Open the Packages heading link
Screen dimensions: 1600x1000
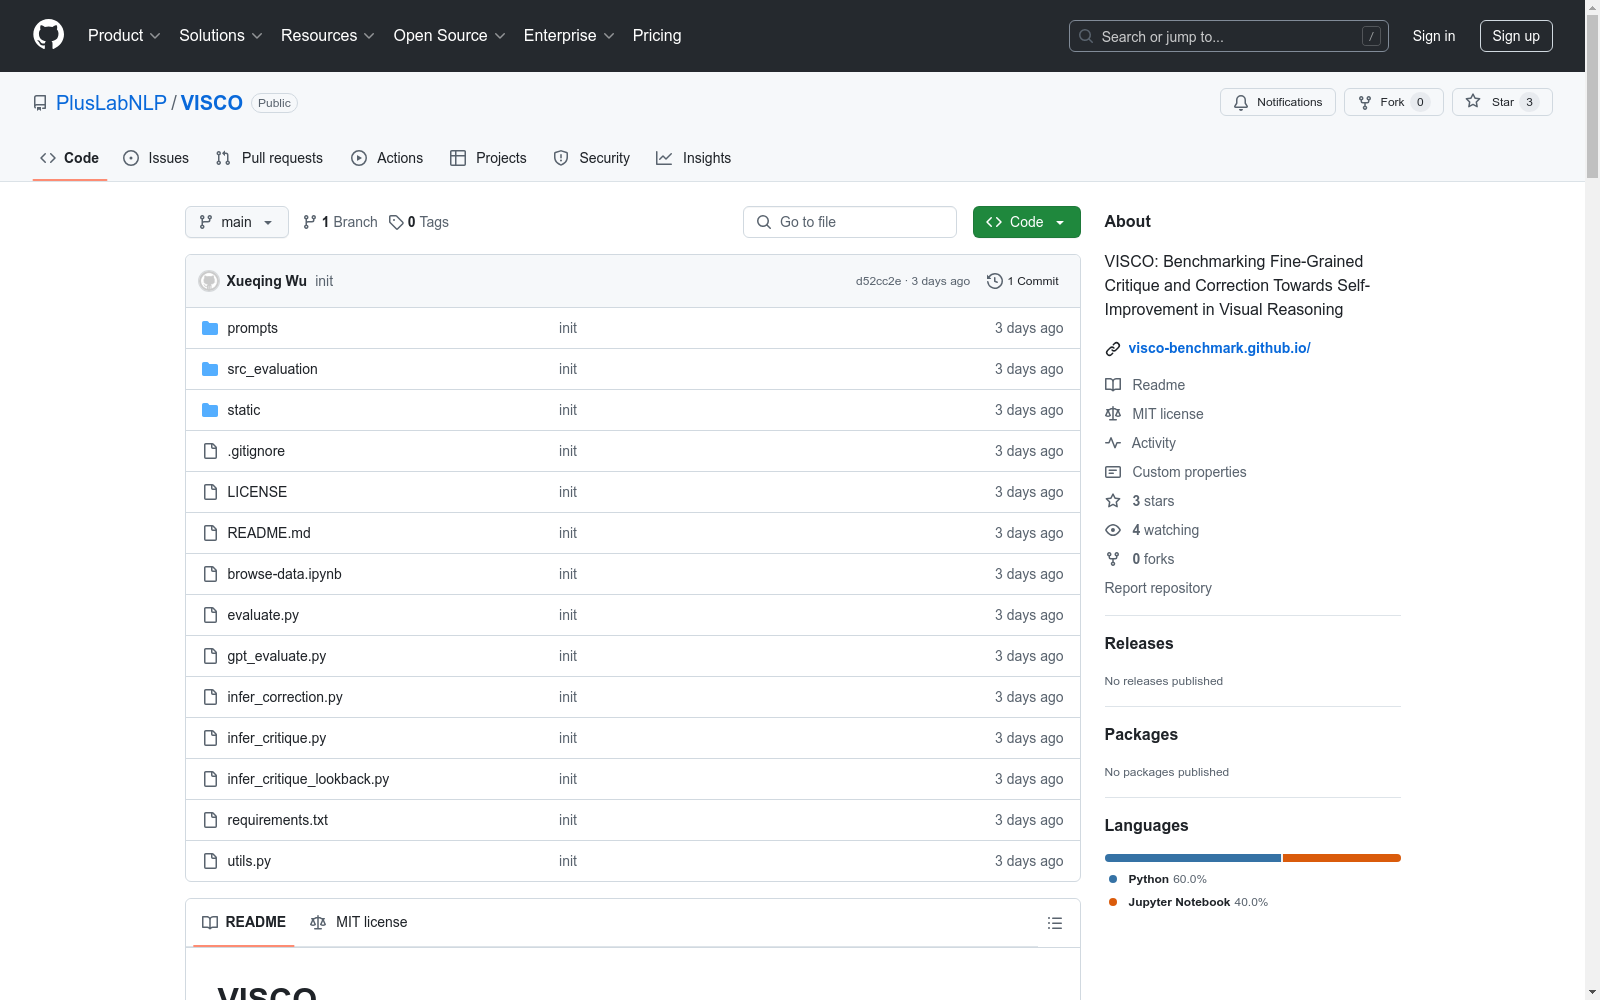pos(1141,734)
